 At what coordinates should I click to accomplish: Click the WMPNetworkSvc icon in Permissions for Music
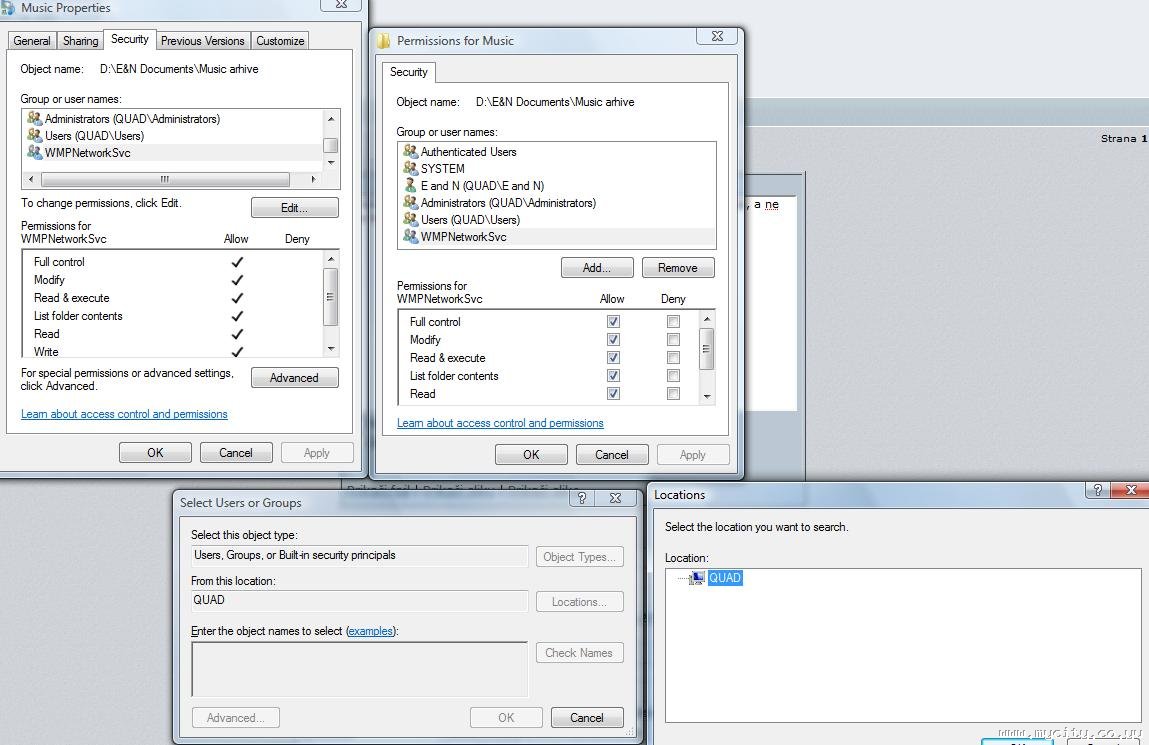pos(410,236)
